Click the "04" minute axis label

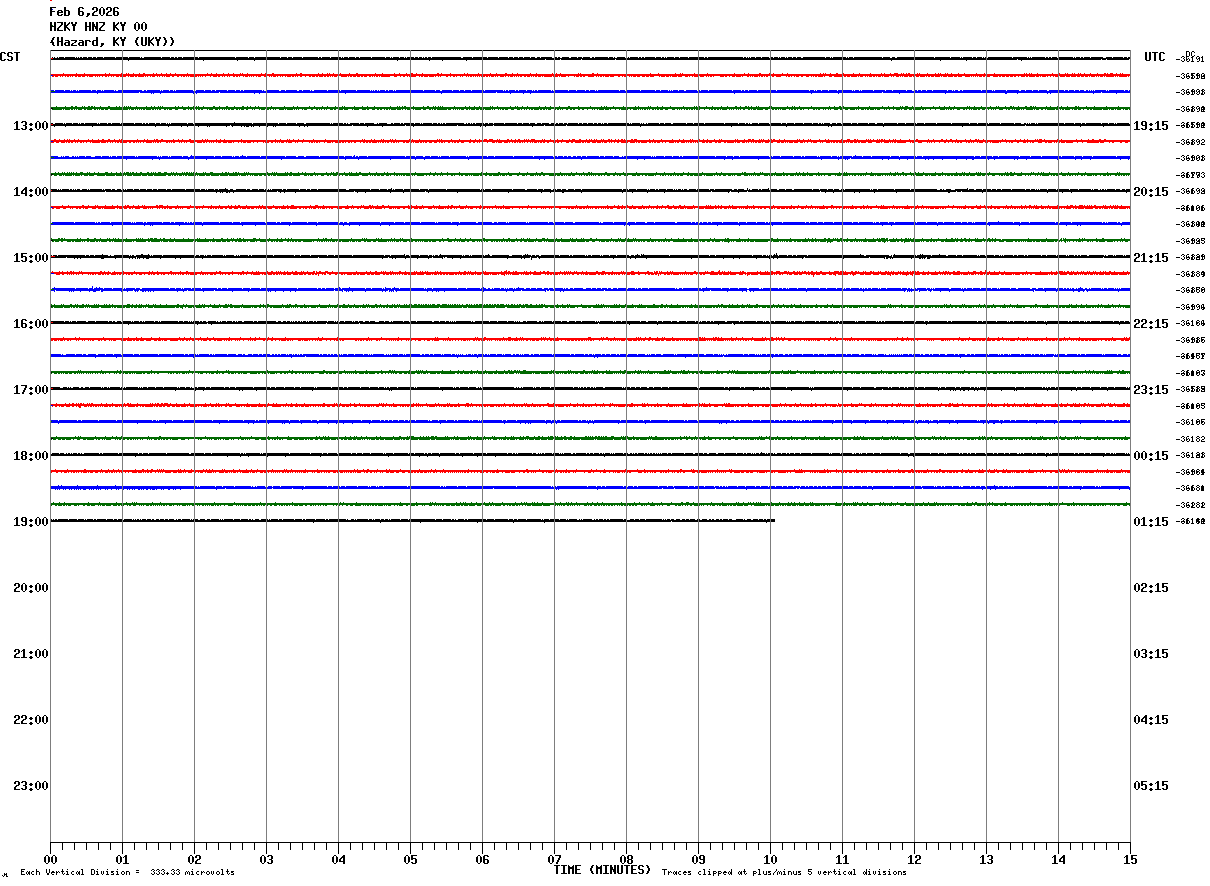(338, 860)
